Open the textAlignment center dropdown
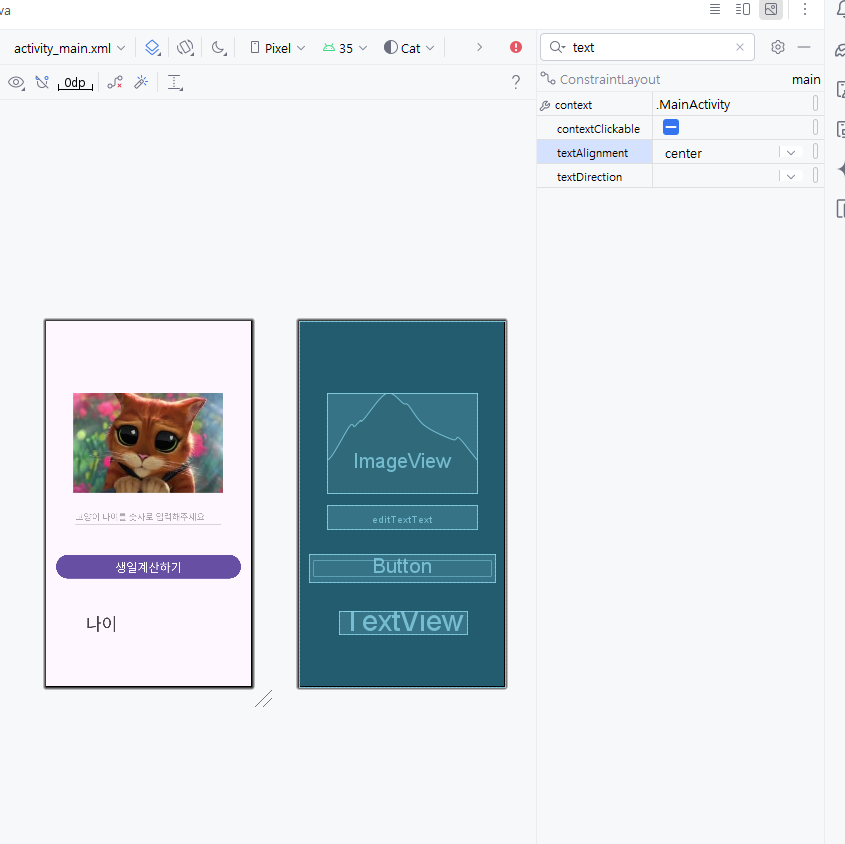The height and width of the screenshot is (844, 845). tap(791, 153)
